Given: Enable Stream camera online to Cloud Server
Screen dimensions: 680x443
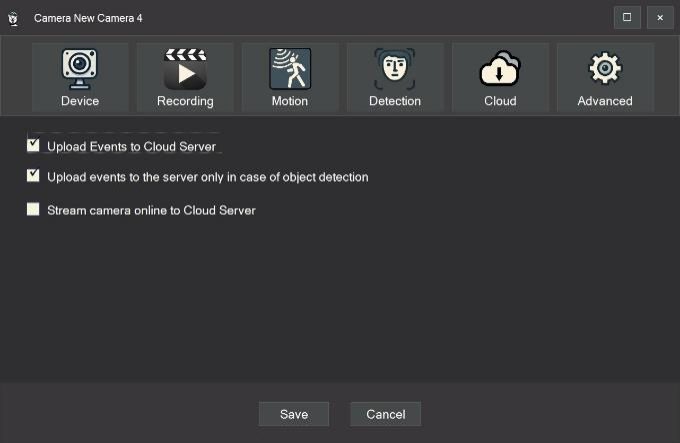Looking at the screenshot, I should 34,210.
